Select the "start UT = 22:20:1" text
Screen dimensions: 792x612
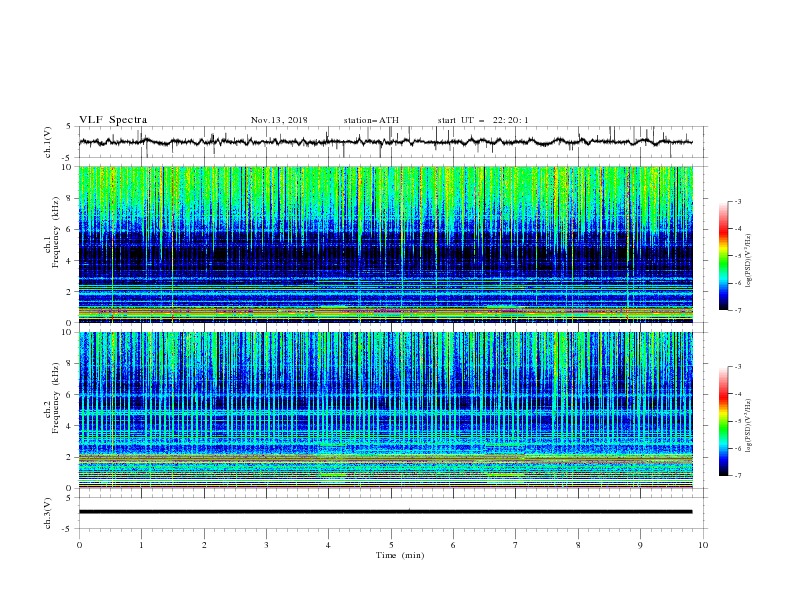coord(483,120)
